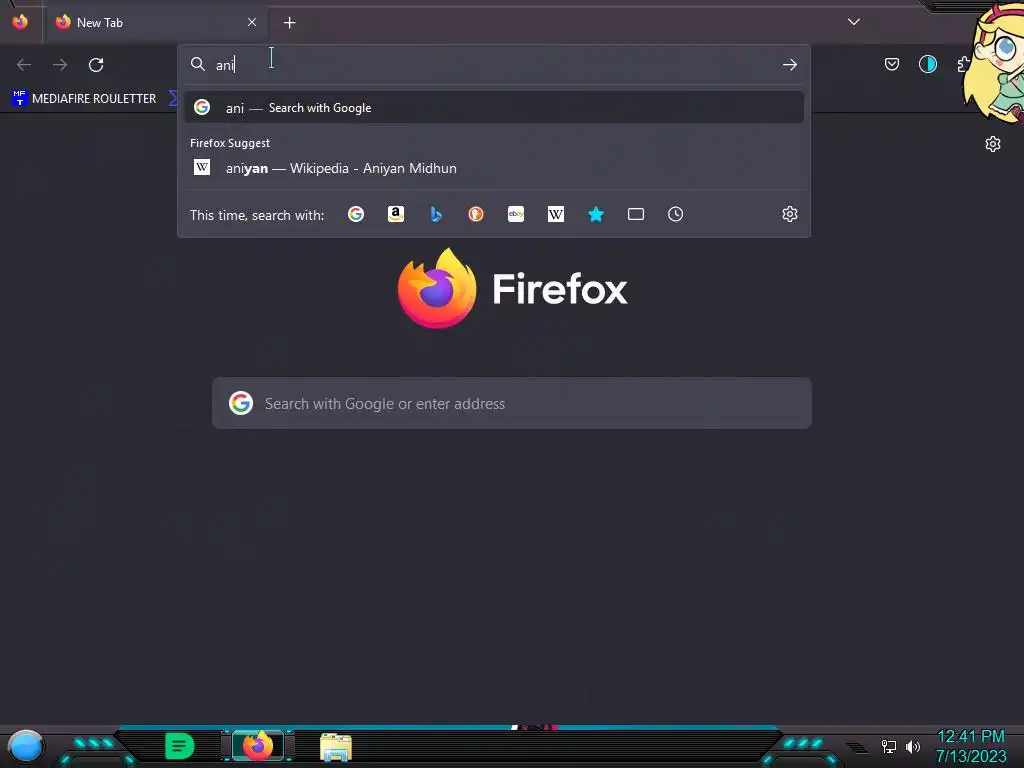The image size is (1024, 768).
Task: Open search settings gear in dropdown
Action: pos(790,214)
